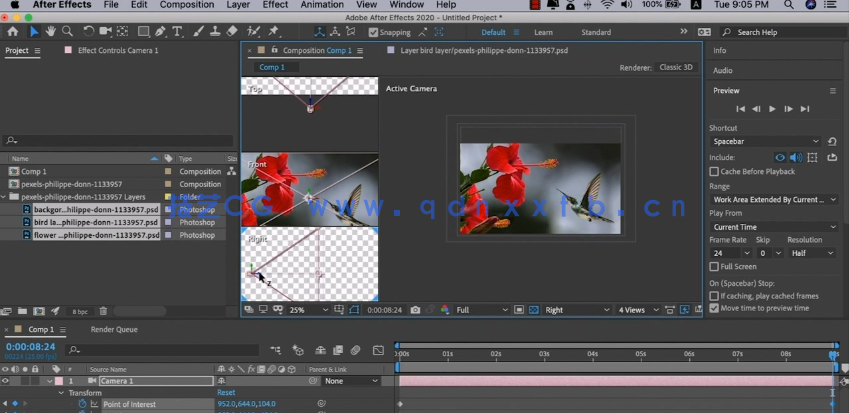Select the Hand tool

click(50, 31)
